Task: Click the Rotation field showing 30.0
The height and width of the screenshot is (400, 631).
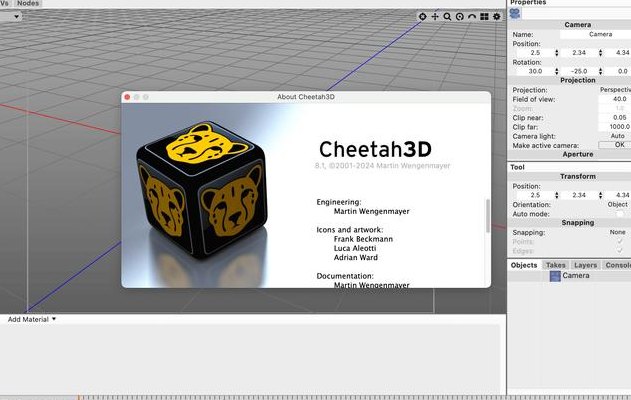Action: [x=535, y=71]
